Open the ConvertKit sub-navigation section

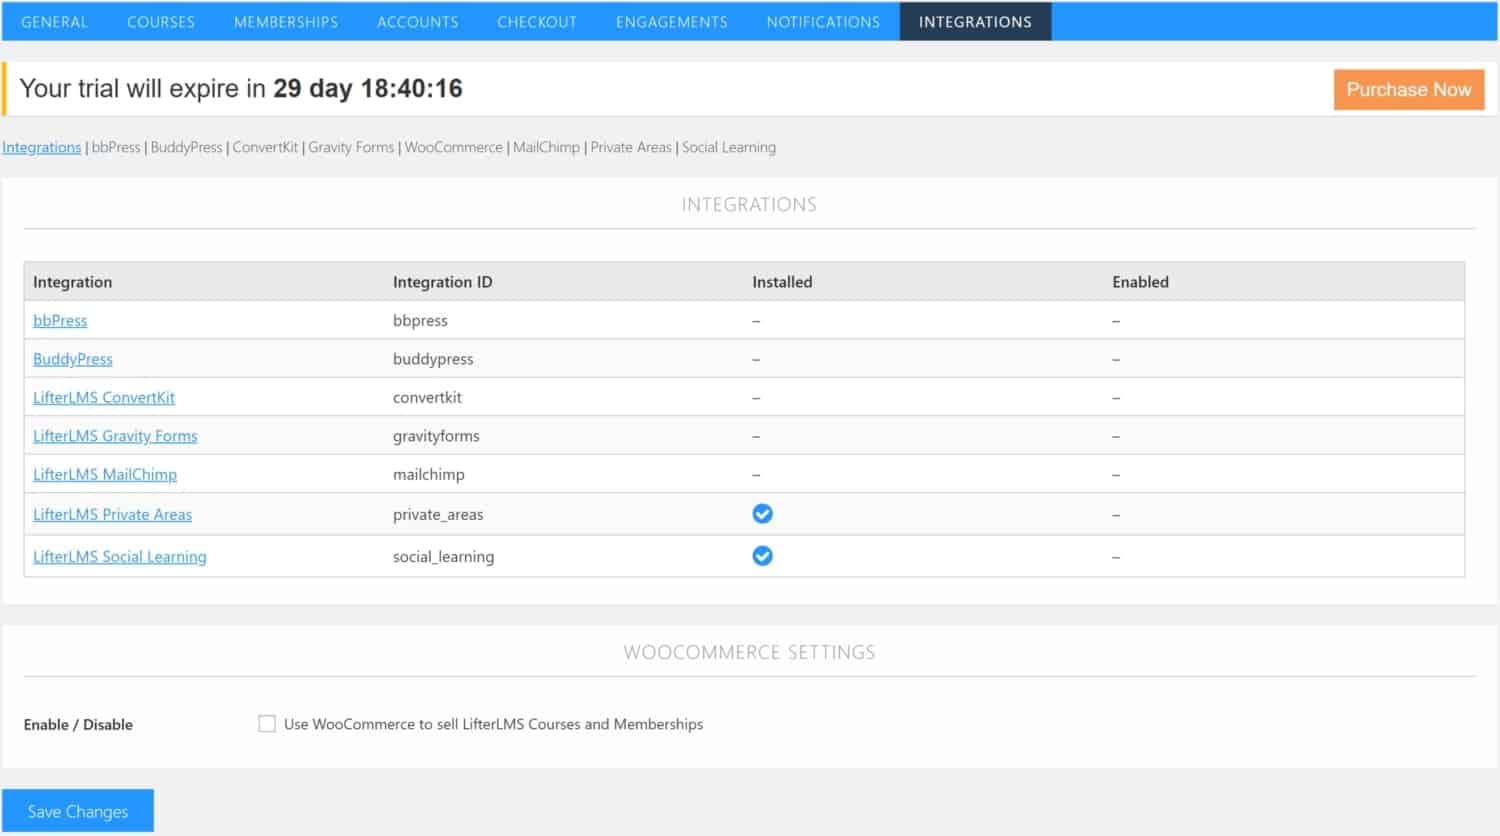click(x=265, y=147)
